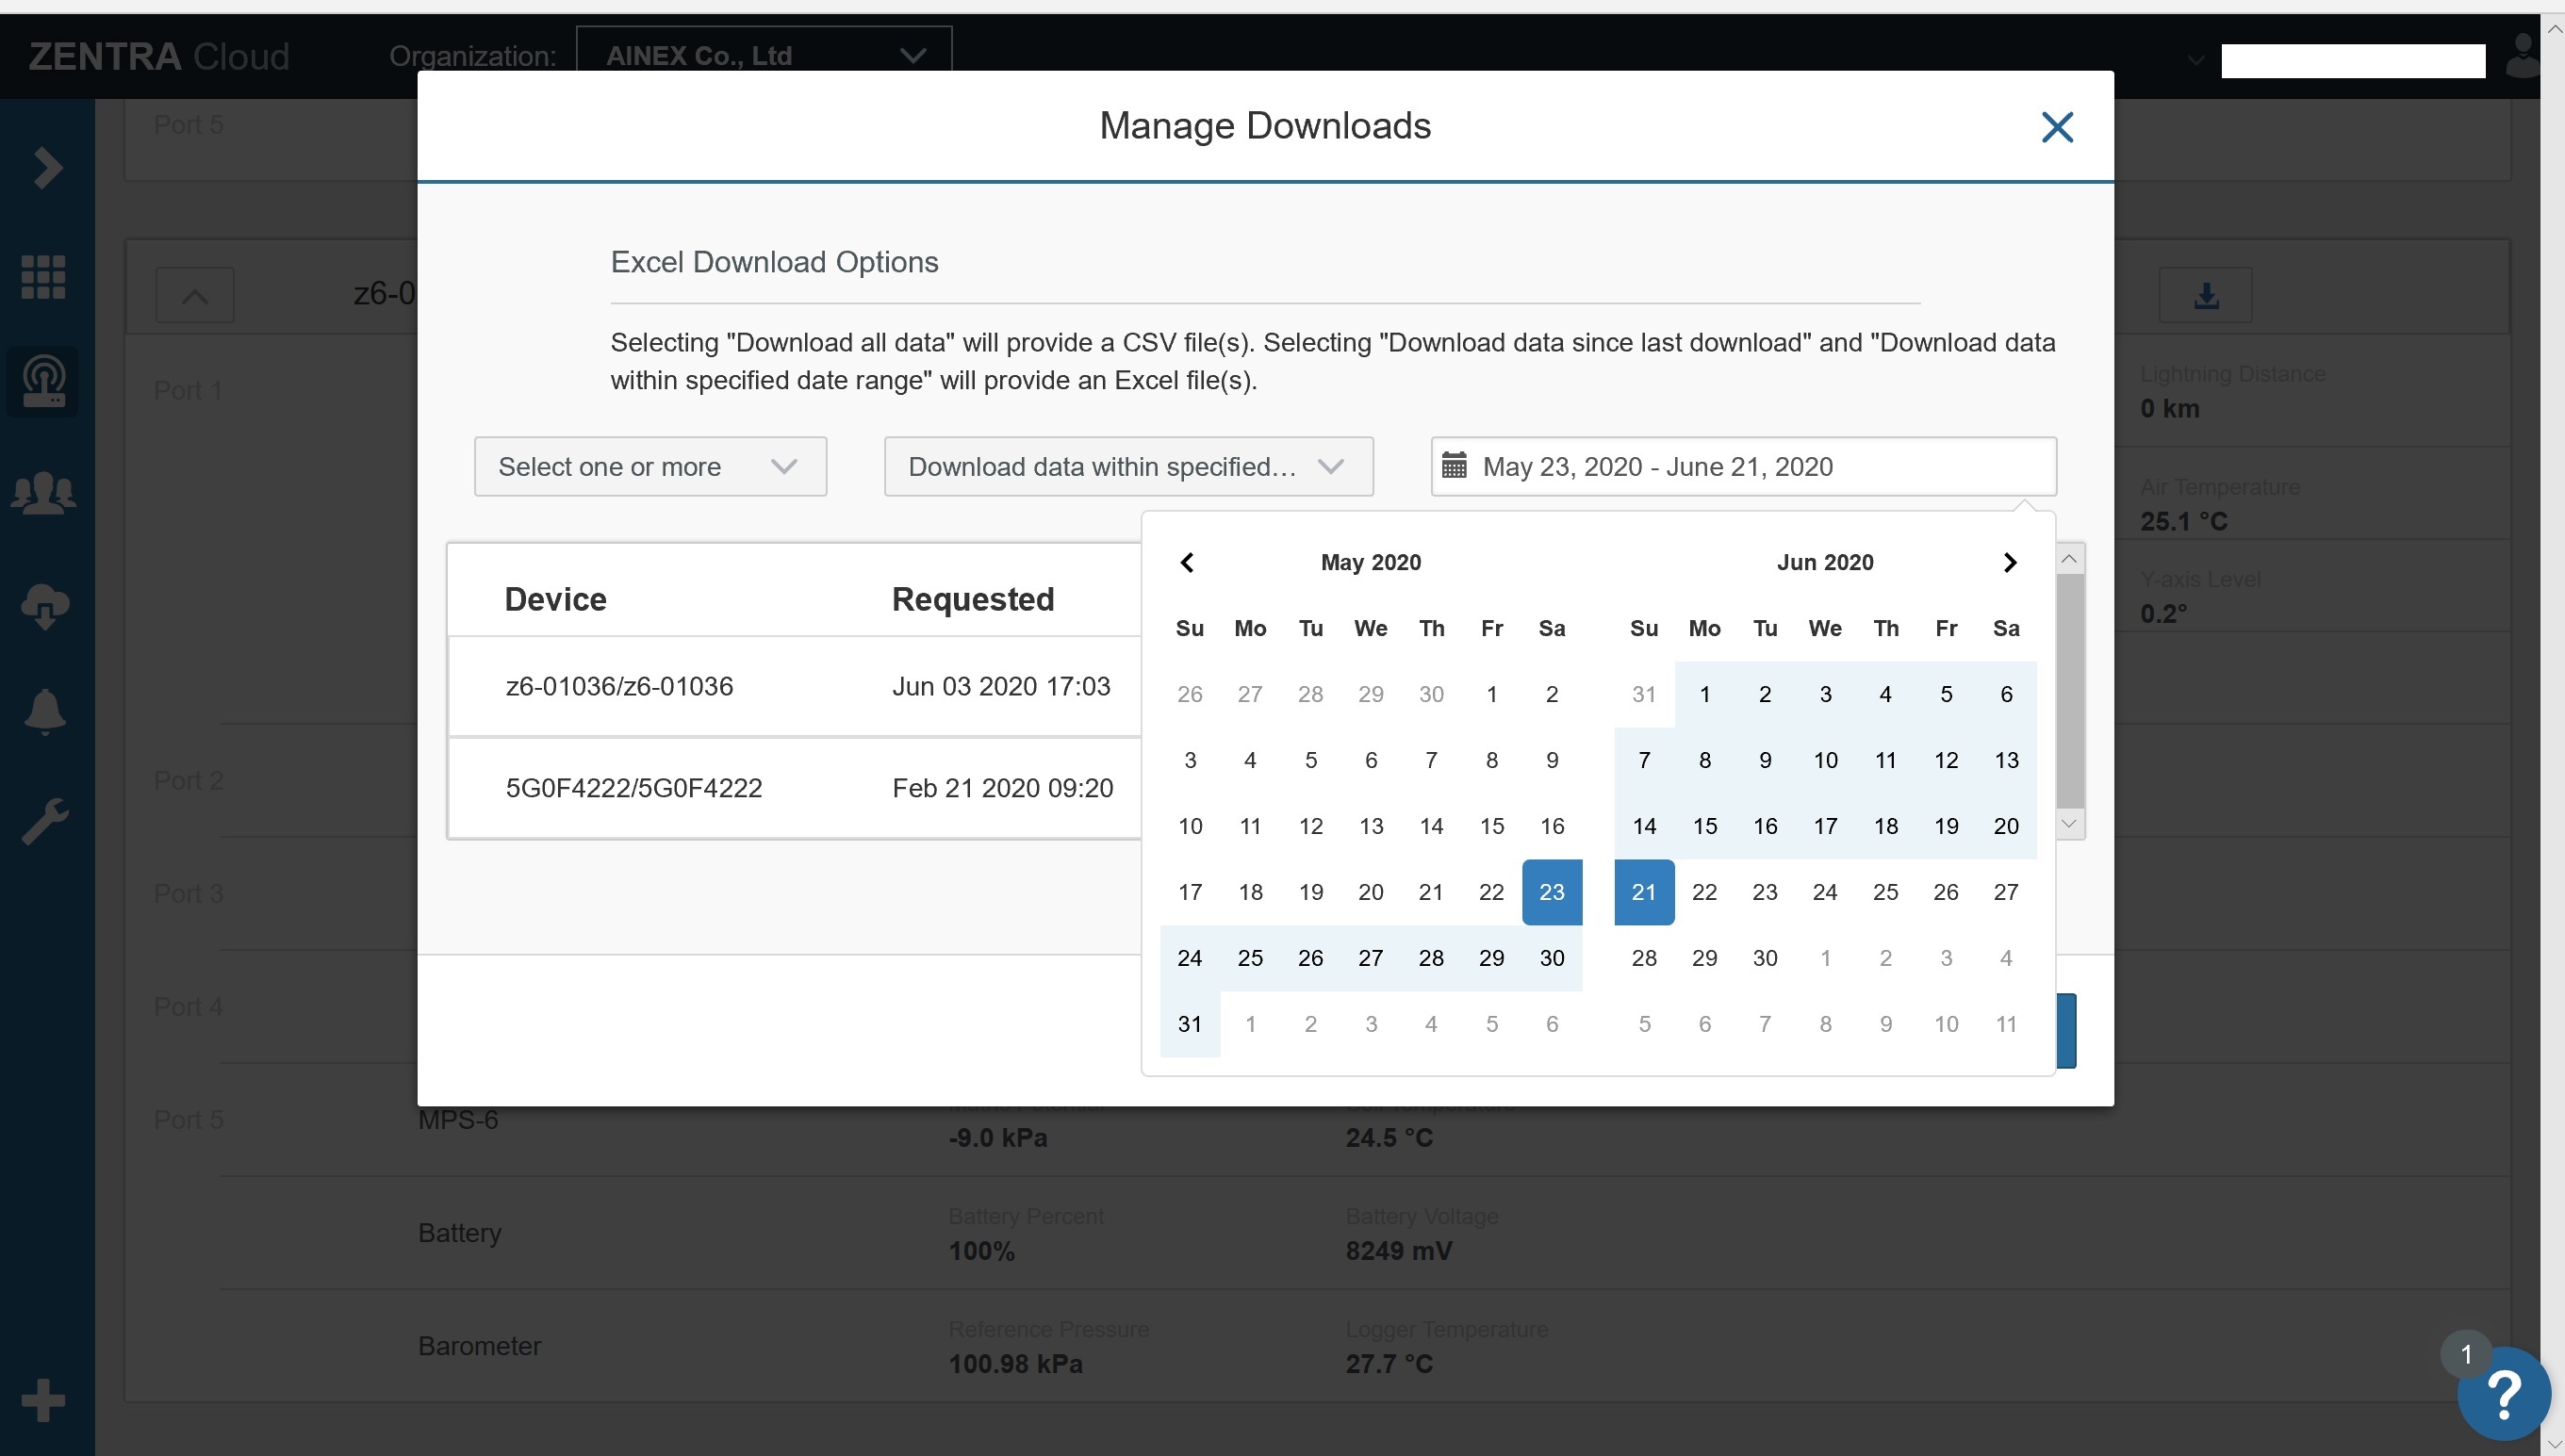Select June 10 in calendar
Viewport: 2565px width, 1456px height.
click(1825, 760)
